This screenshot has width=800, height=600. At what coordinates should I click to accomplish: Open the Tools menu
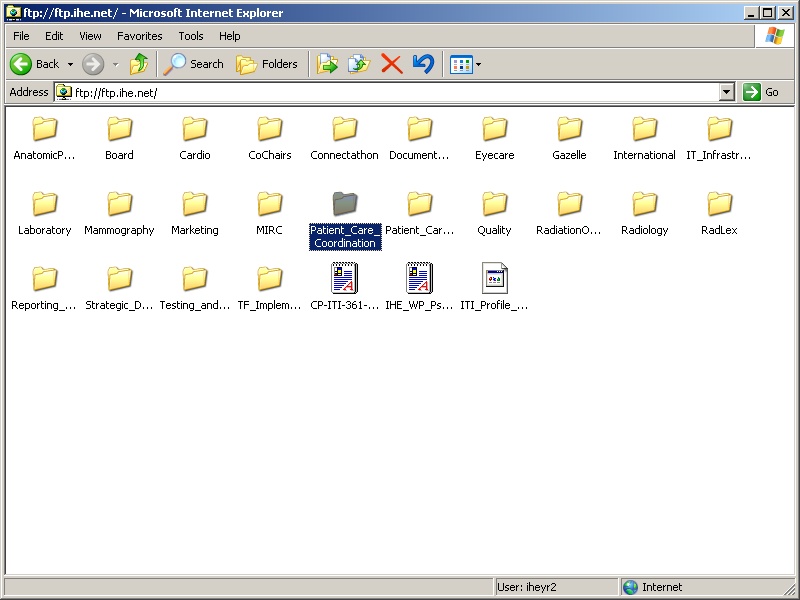click(191, 36)
